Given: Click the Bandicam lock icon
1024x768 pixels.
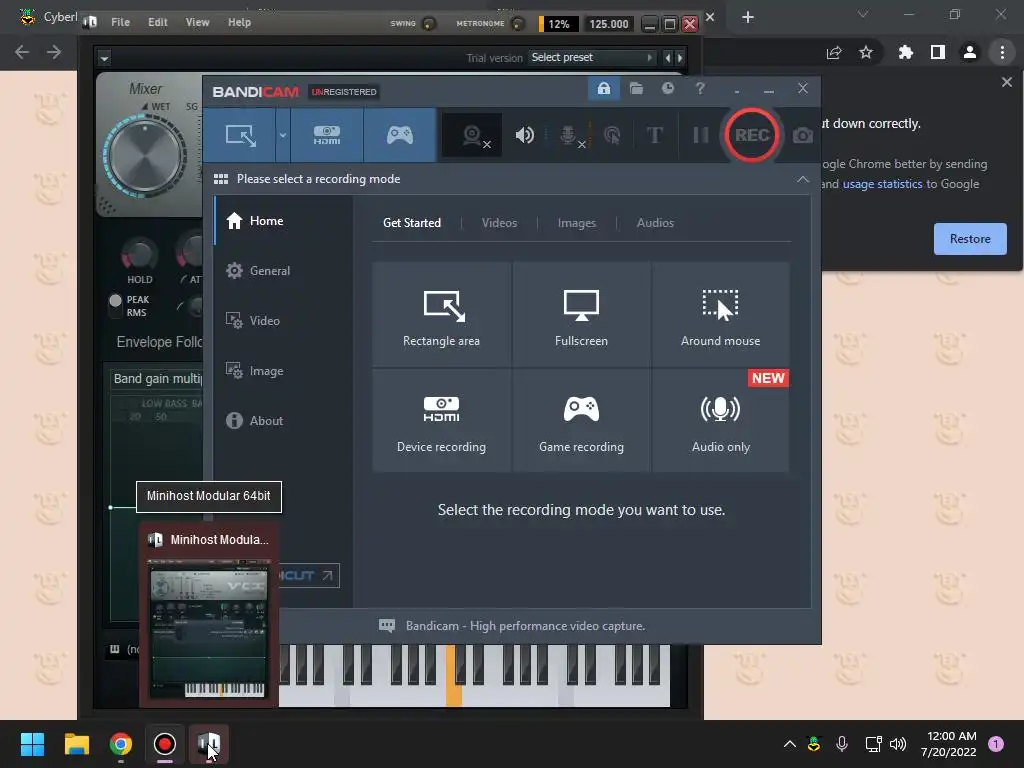Looking at the screenshot, I should [603, 88].
